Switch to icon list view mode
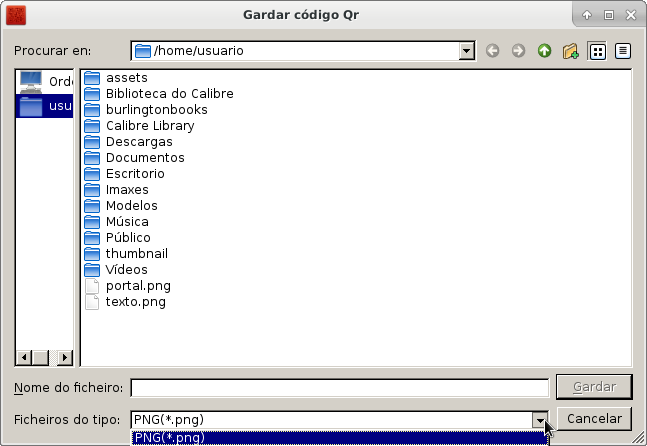Viewport: 647px width, 446px height. tap(597, 51)
